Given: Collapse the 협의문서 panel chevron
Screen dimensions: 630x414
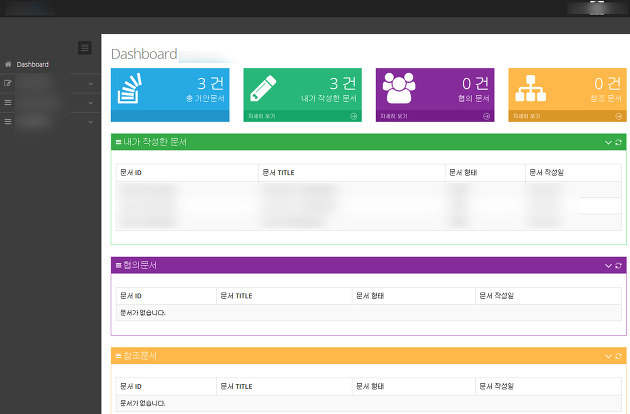Looking at the screenshot, I should (x=608, y=266).
